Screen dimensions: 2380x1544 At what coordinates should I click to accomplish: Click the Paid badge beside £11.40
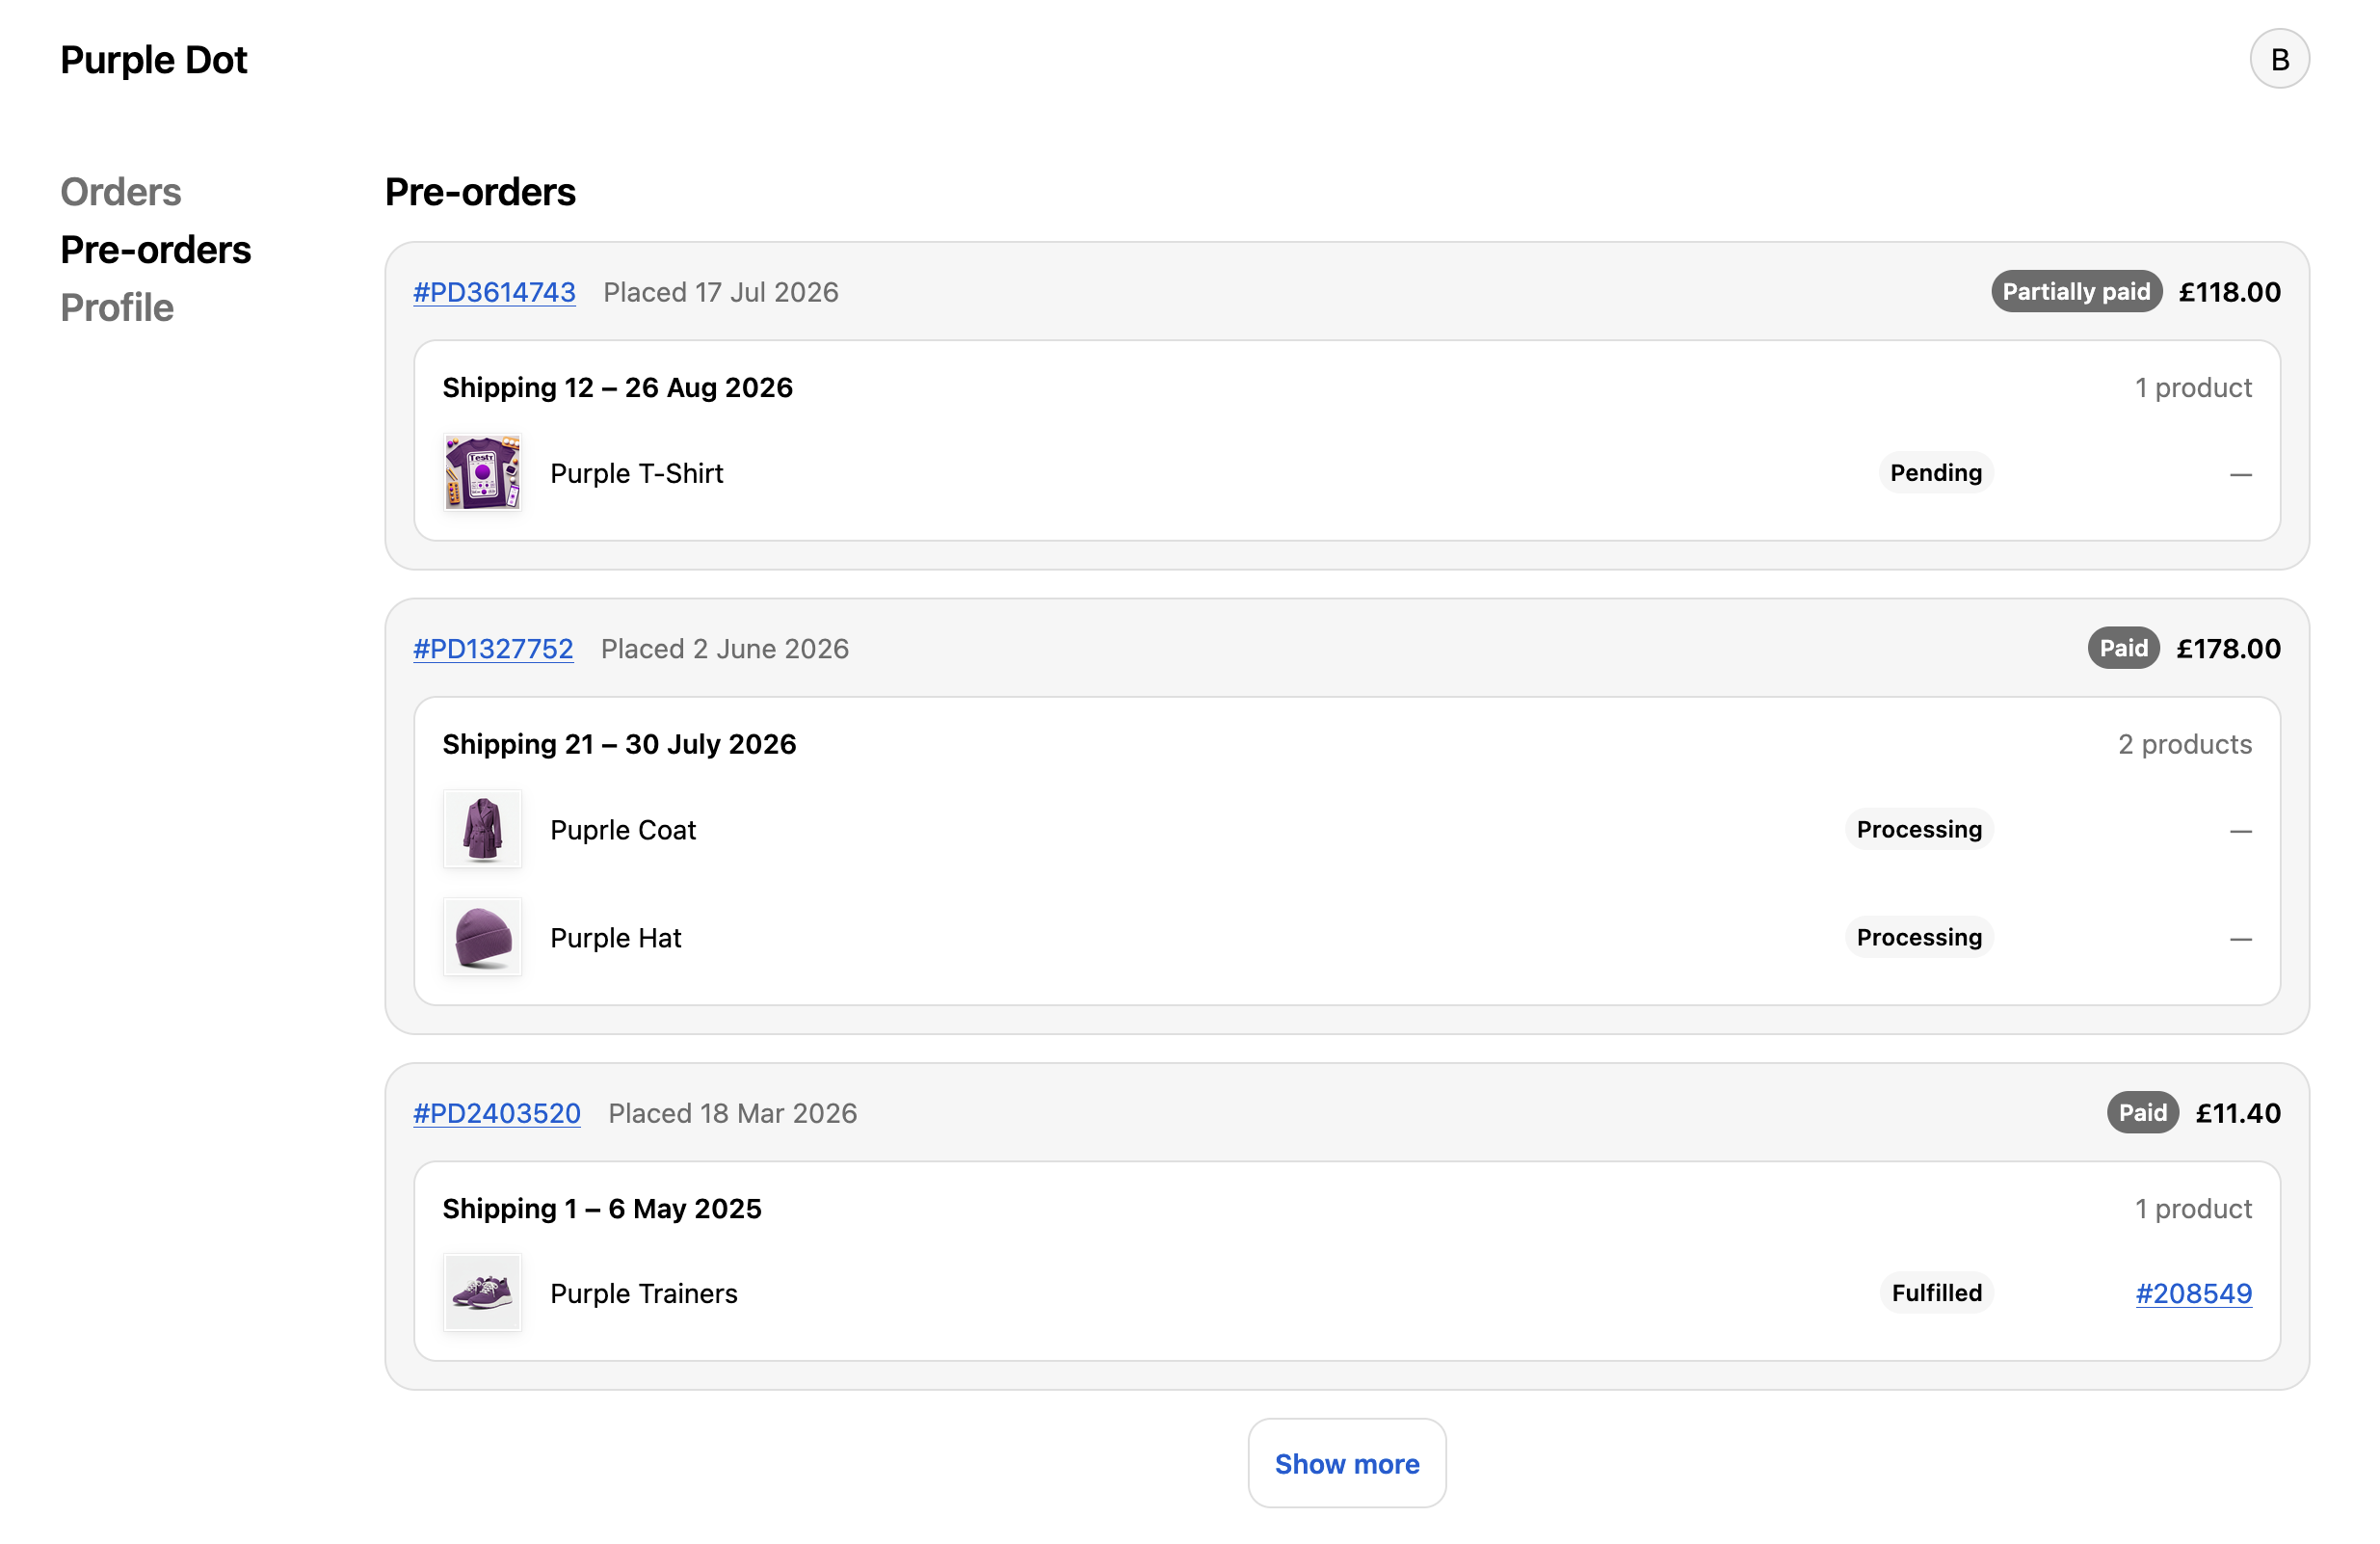click(x=2142, y=1113)
